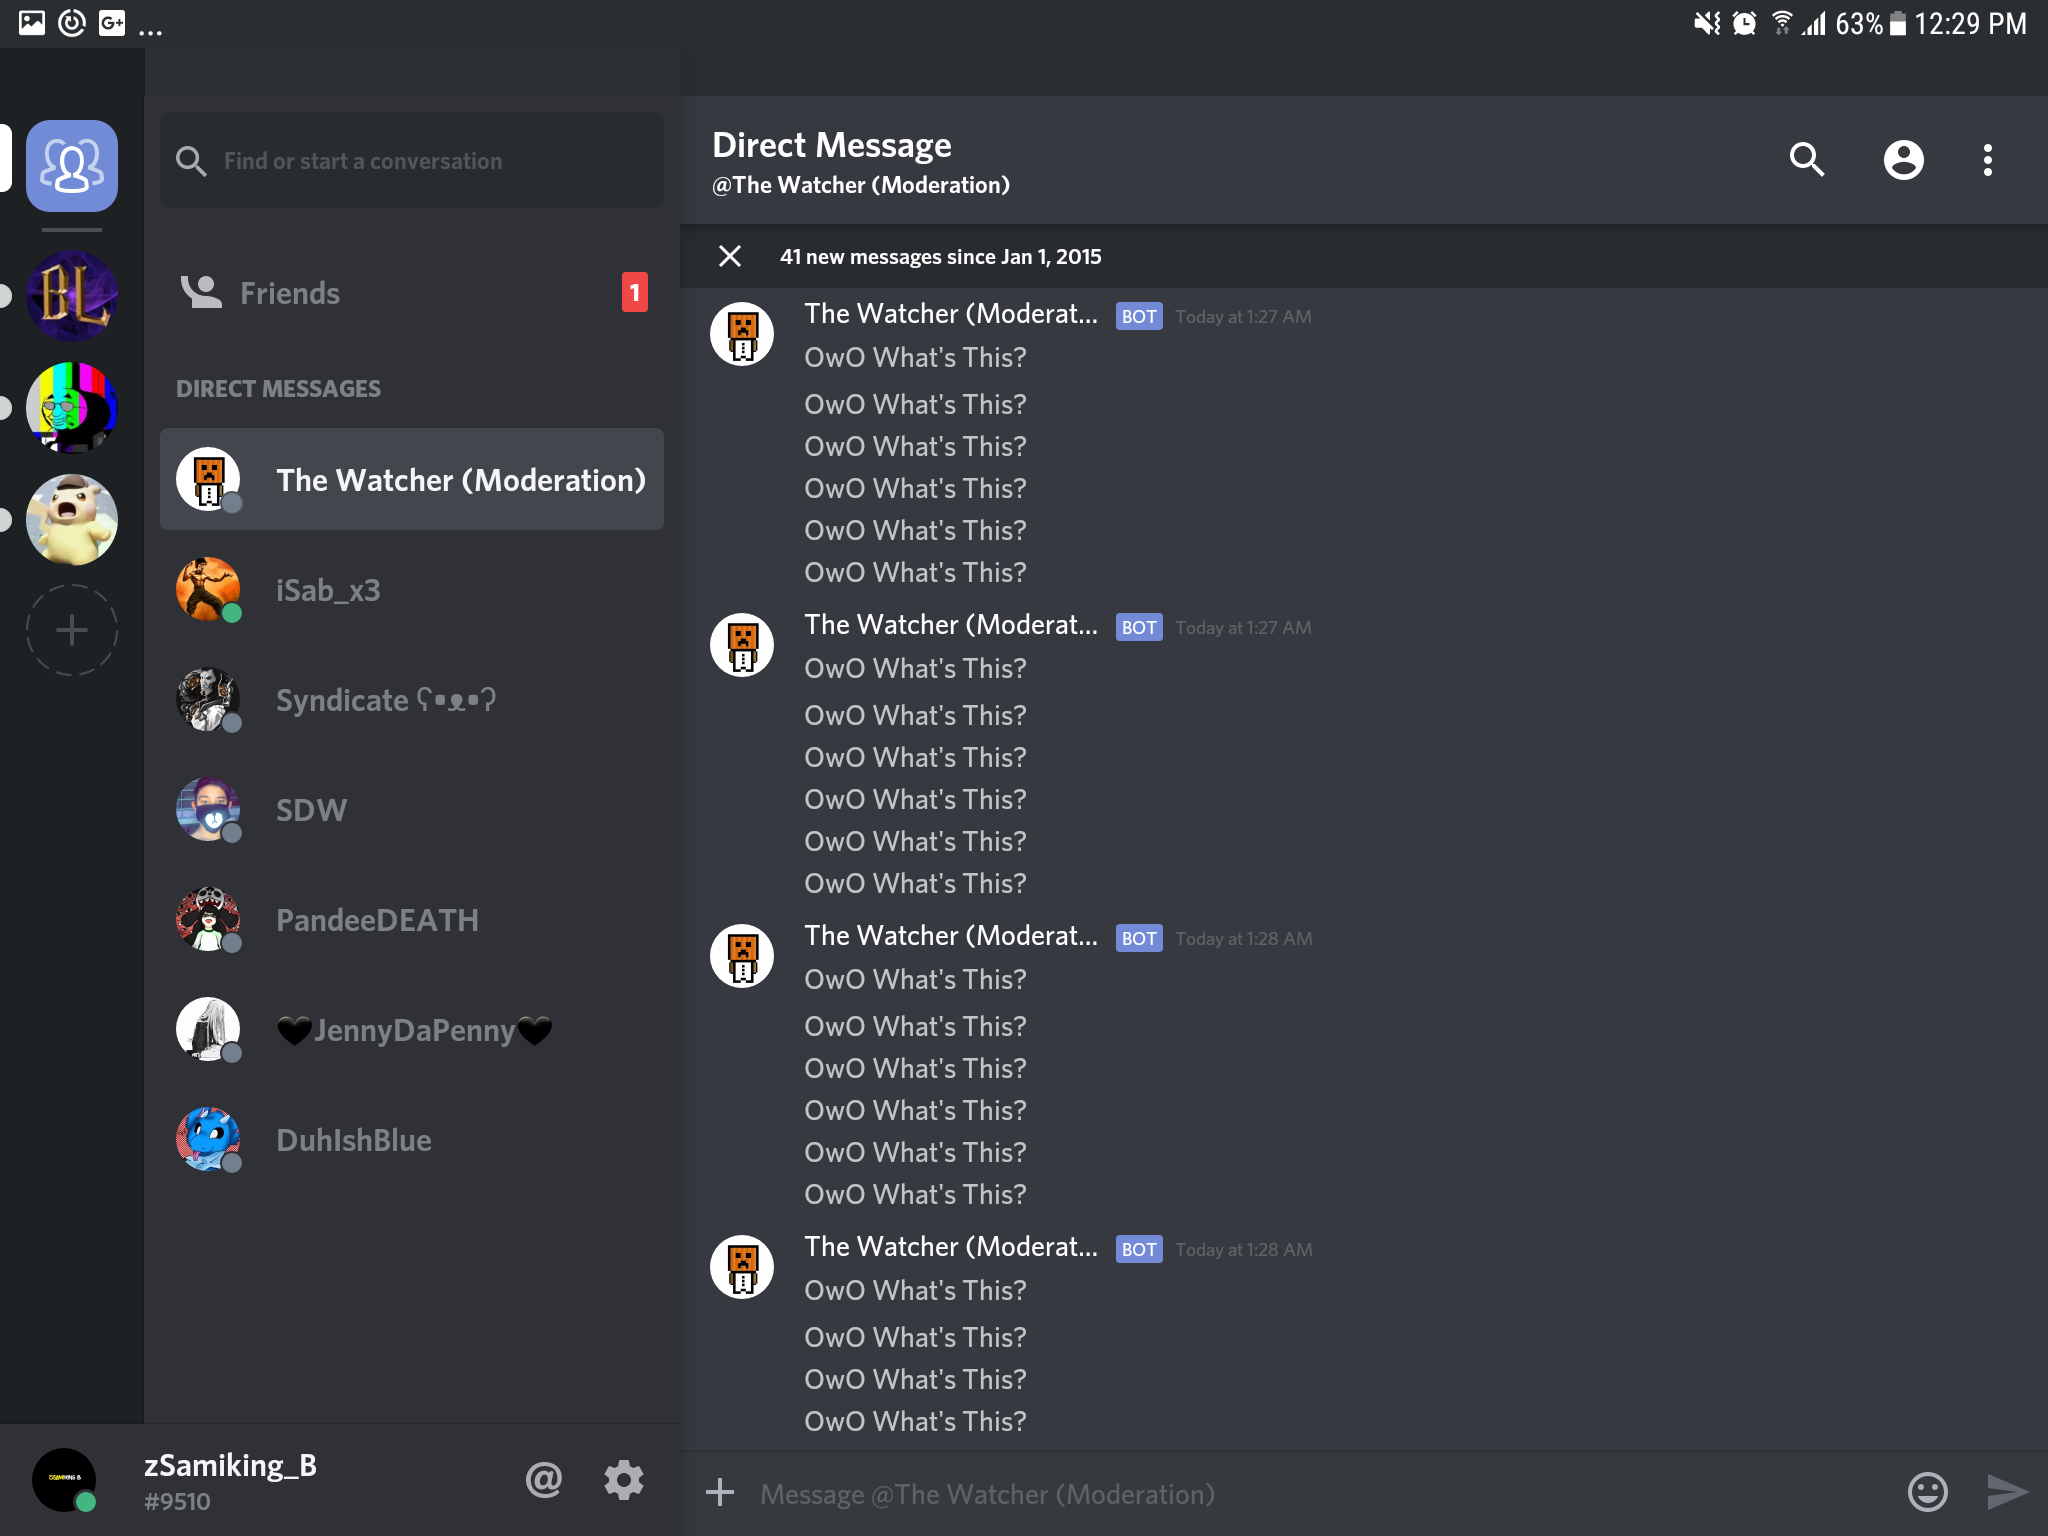Screen dimensions: 2048x1536
Task: Open the Detective Pikachu server icon
Action: click(x=72, y=519)
